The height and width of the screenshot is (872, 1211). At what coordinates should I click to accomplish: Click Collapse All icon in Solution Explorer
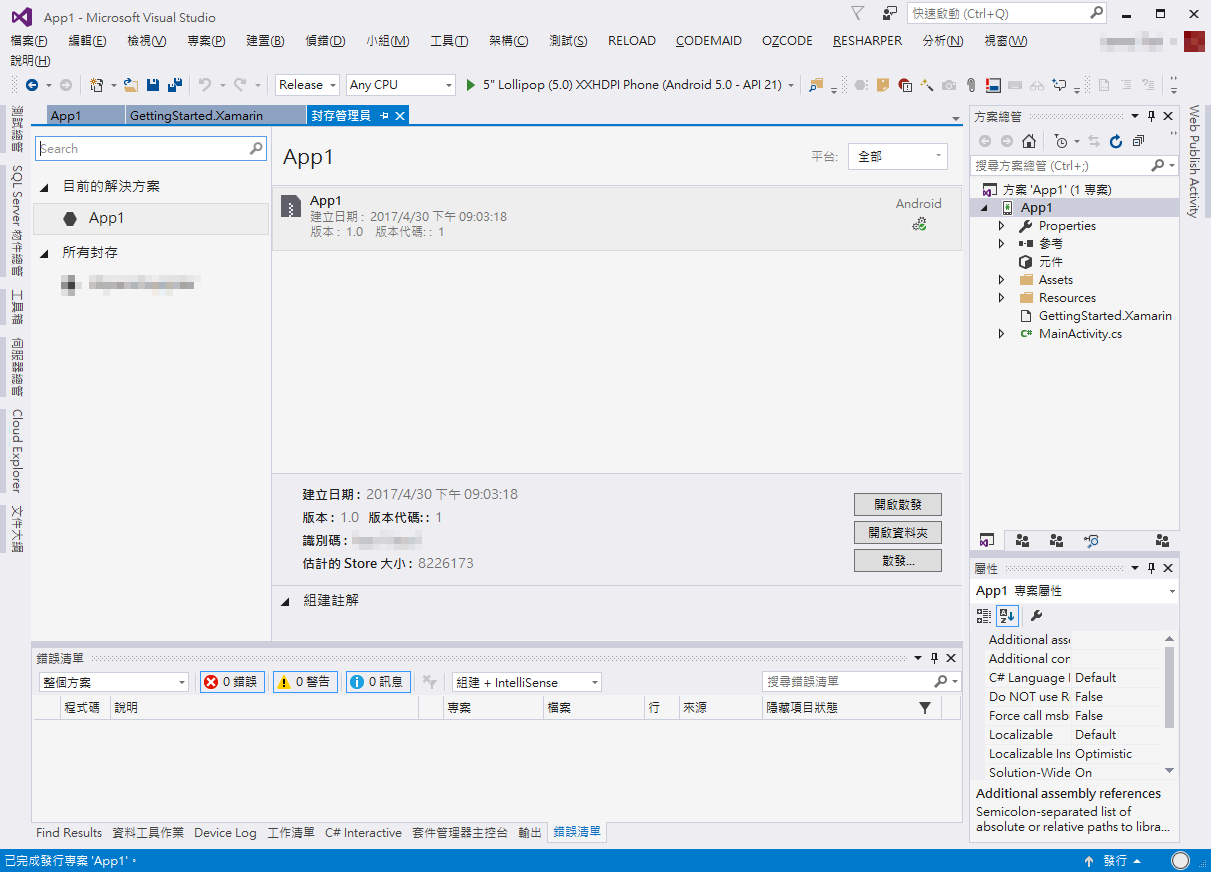click(x=1138, y=142)
